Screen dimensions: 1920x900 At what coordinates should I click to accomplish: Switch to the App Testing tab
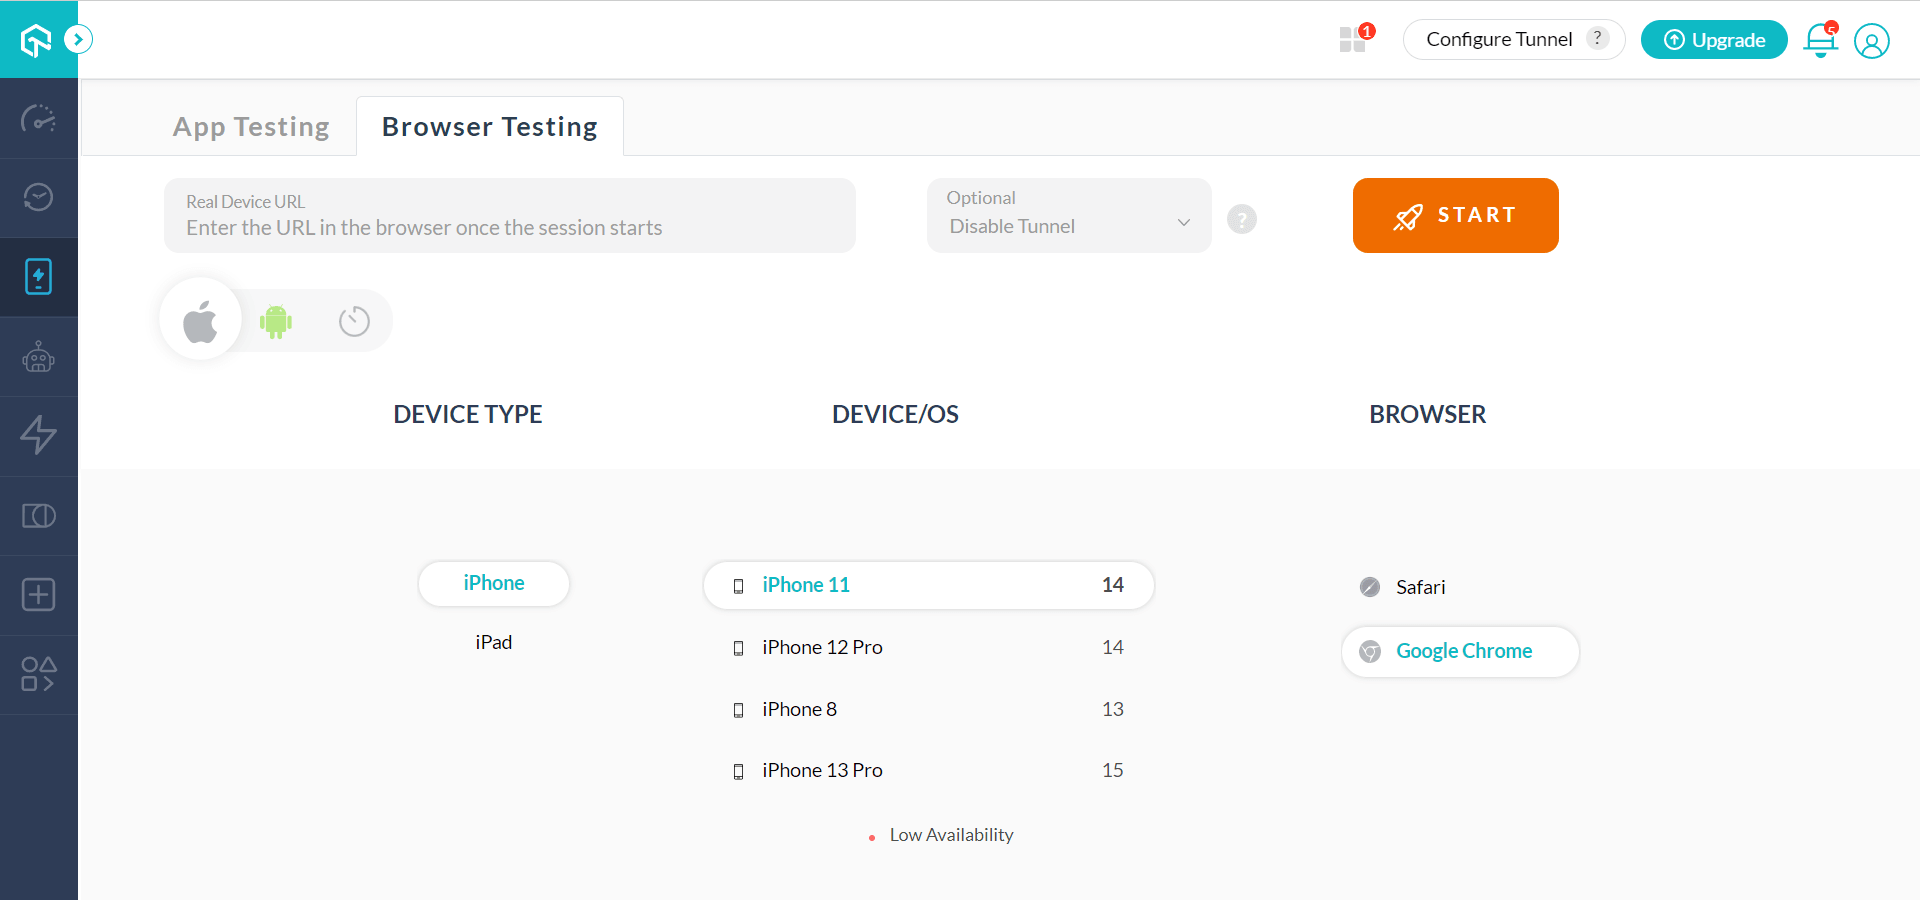point(251,127)
